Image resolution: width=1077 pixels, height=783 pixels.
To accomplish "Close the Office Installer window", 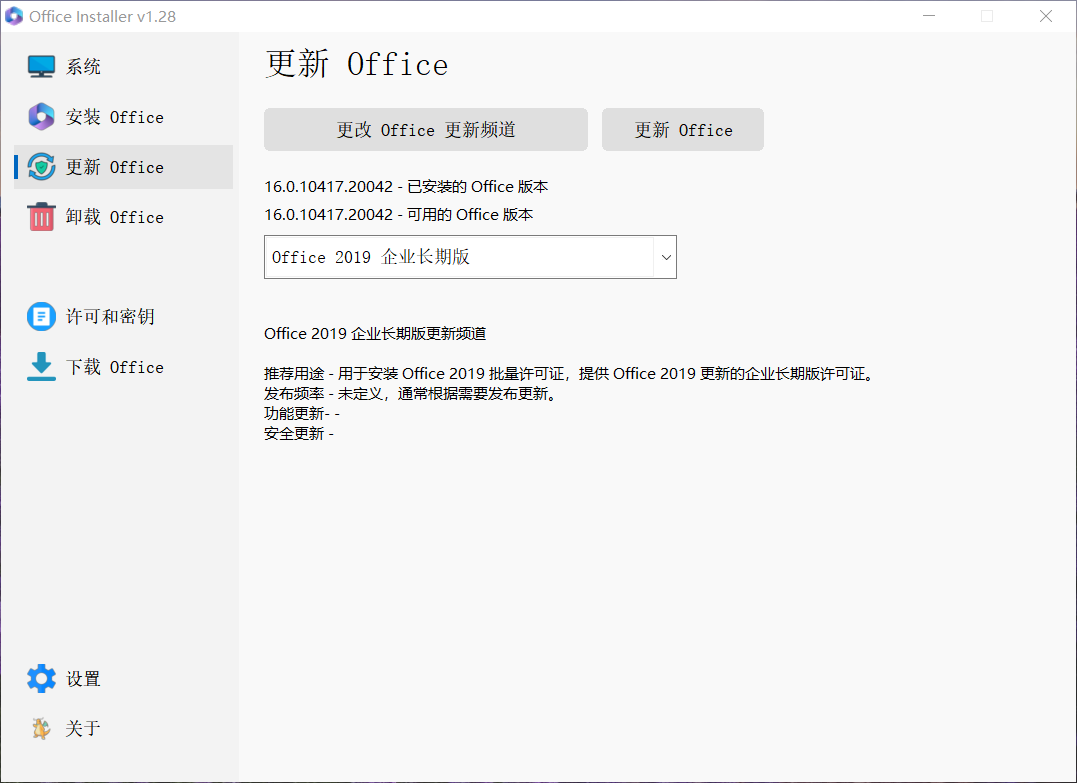I will pyautogui.click(x=1046, y=16).
